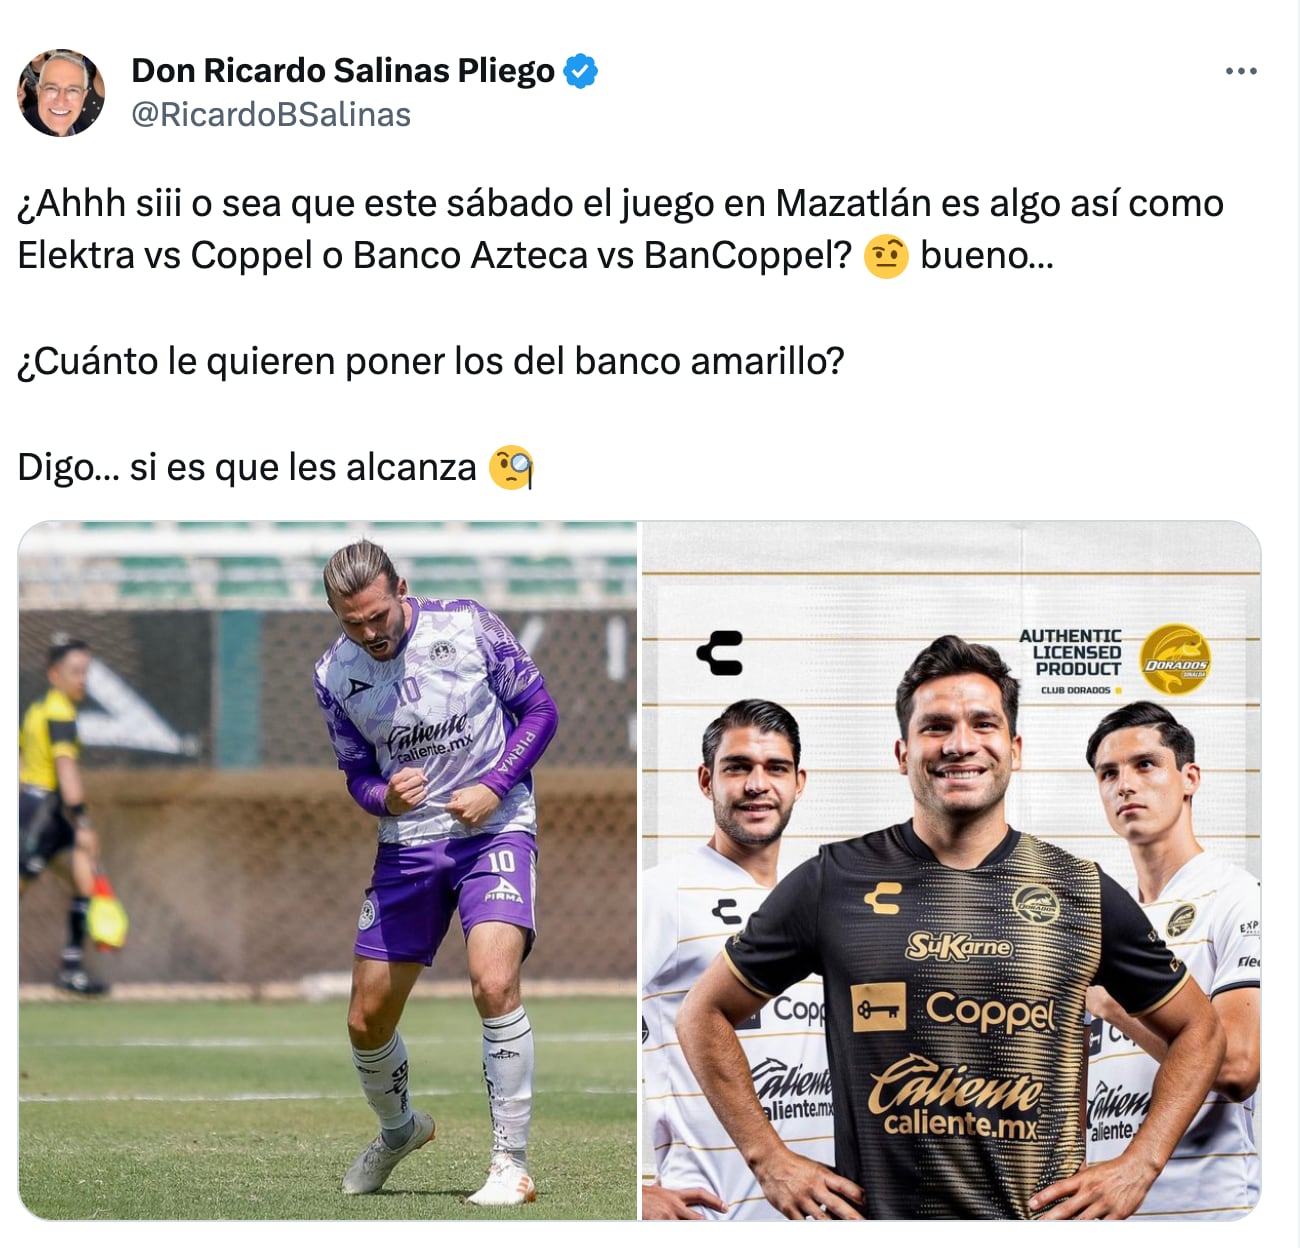1300x1248 pixels.
Task: Click the 'Authentic Licensed Product' label
Action: coord(1070,653)
